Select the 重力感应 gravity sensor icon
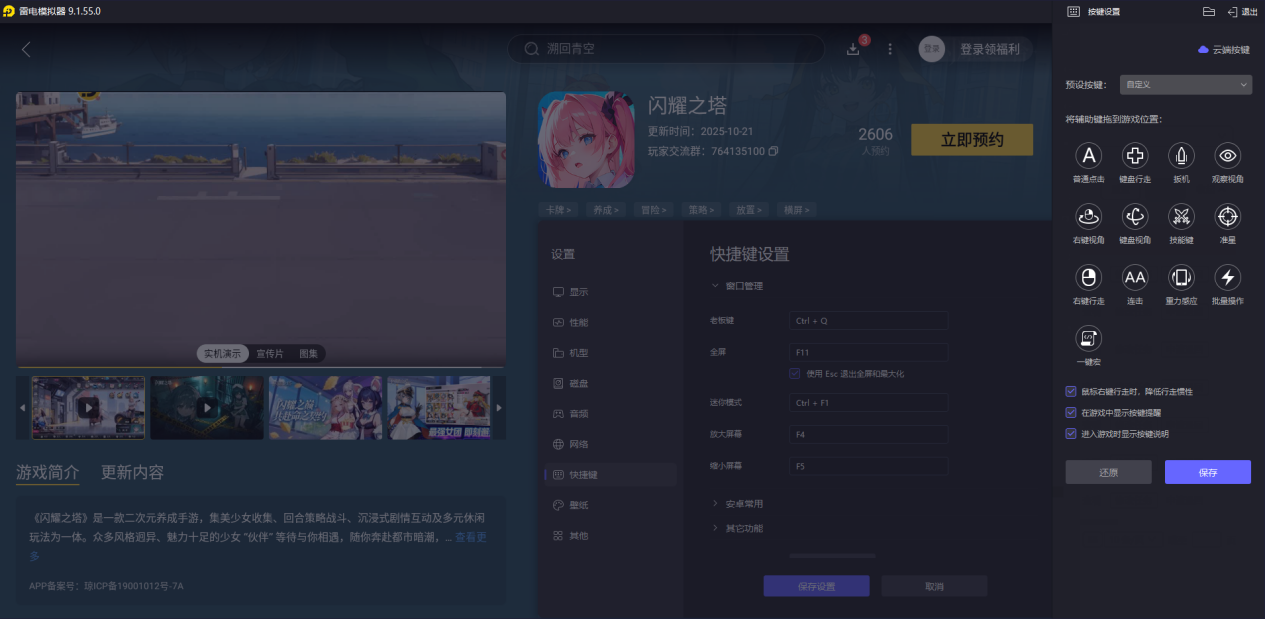Viewport: 1265px width, 619px height. click(1182, 277)
